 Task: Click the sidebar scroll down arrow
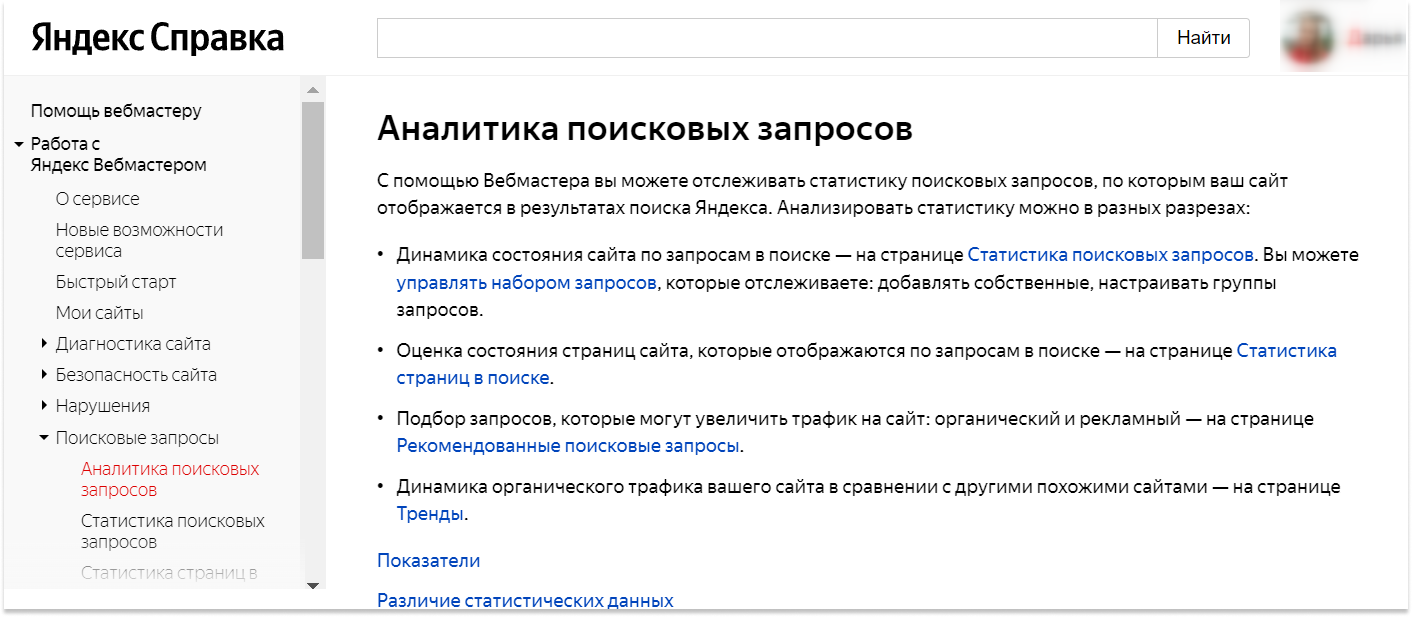312,584
